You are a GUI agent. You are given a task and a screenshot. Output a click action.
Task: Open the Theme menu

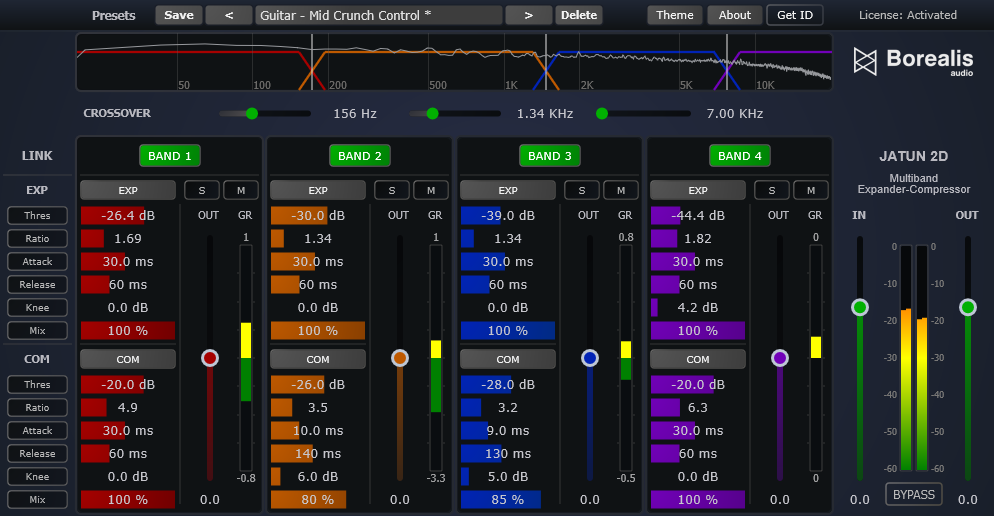pyautogui.click(x=674, y=15)
